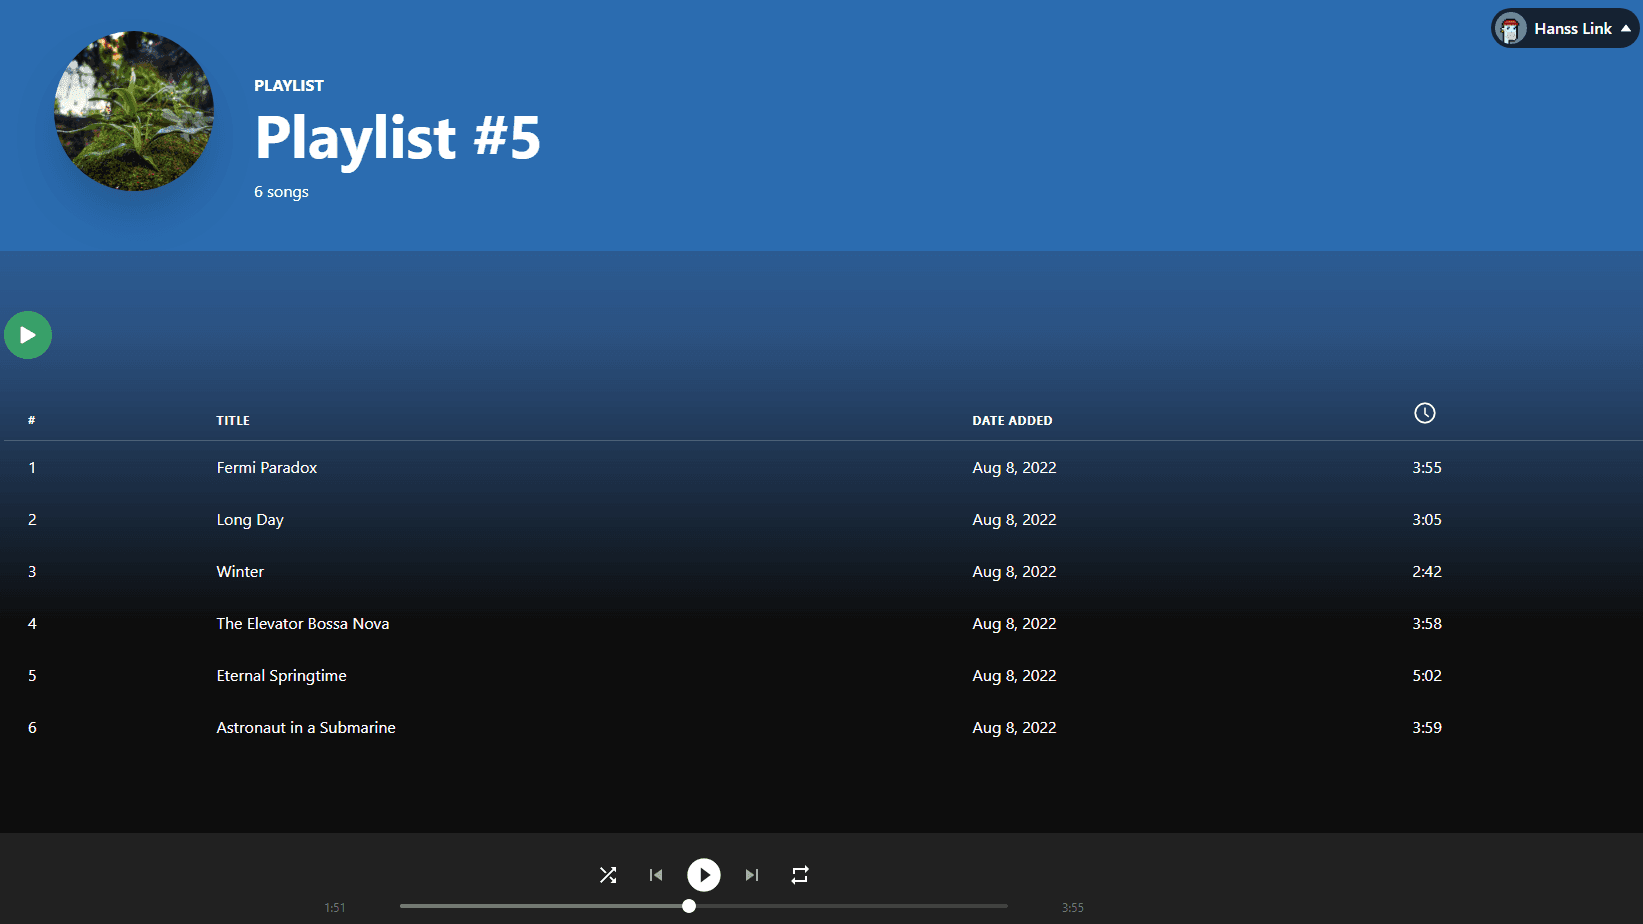This screenshot has height=924, width=1643.
Task: Toggle repeat mode in player bar
Action: tap(800, 875)
